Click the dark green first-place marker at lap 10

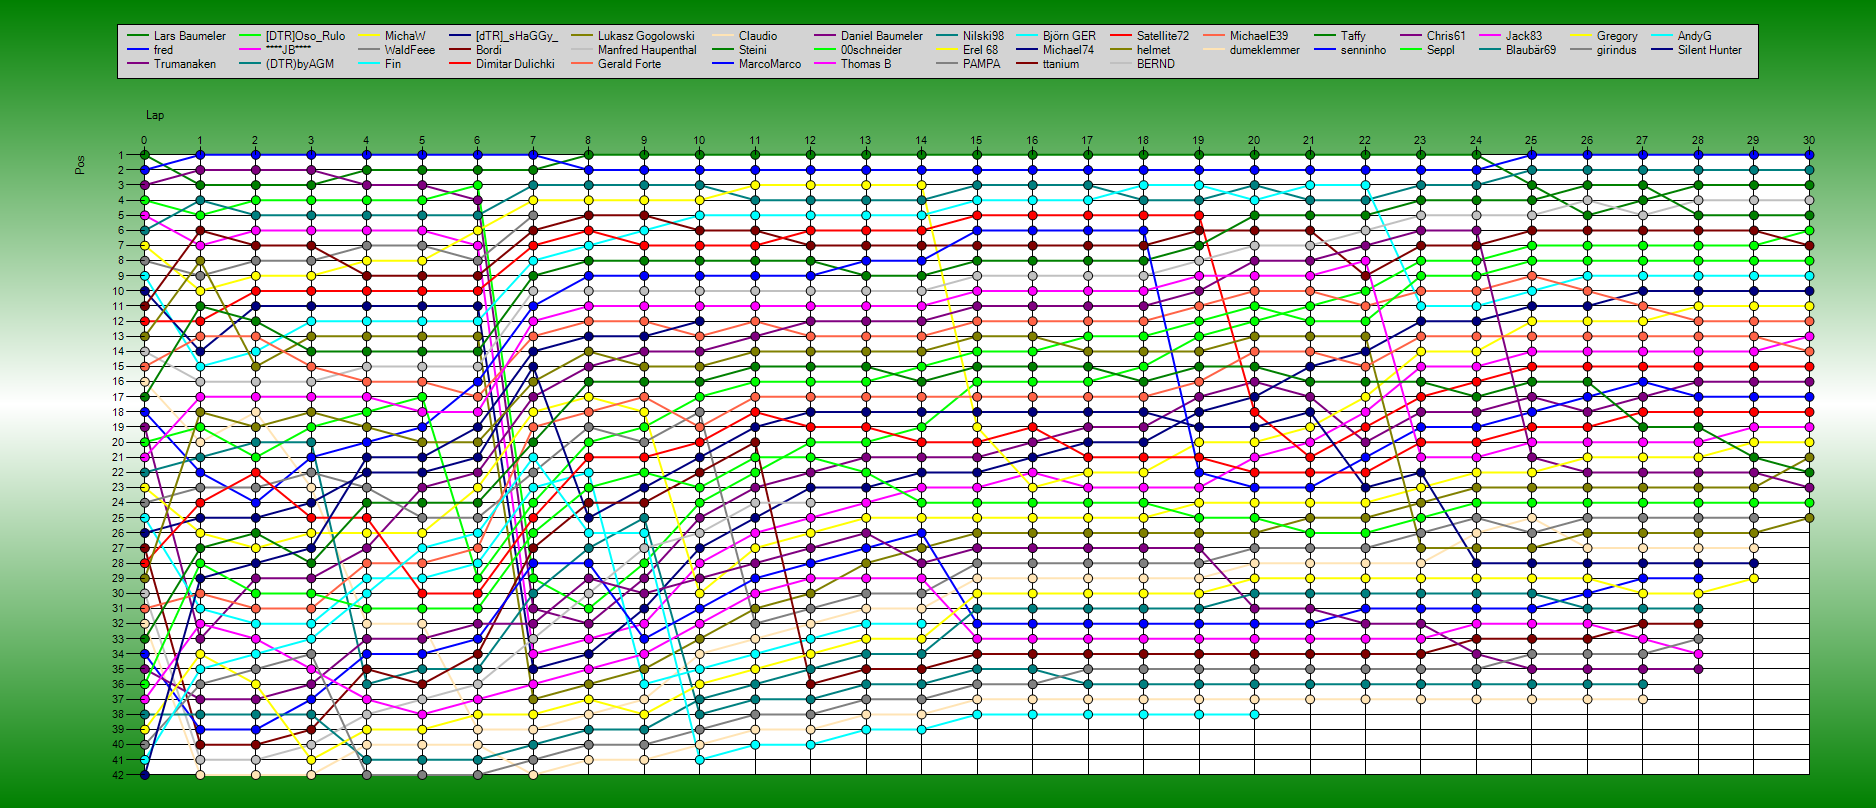[699, 155]
